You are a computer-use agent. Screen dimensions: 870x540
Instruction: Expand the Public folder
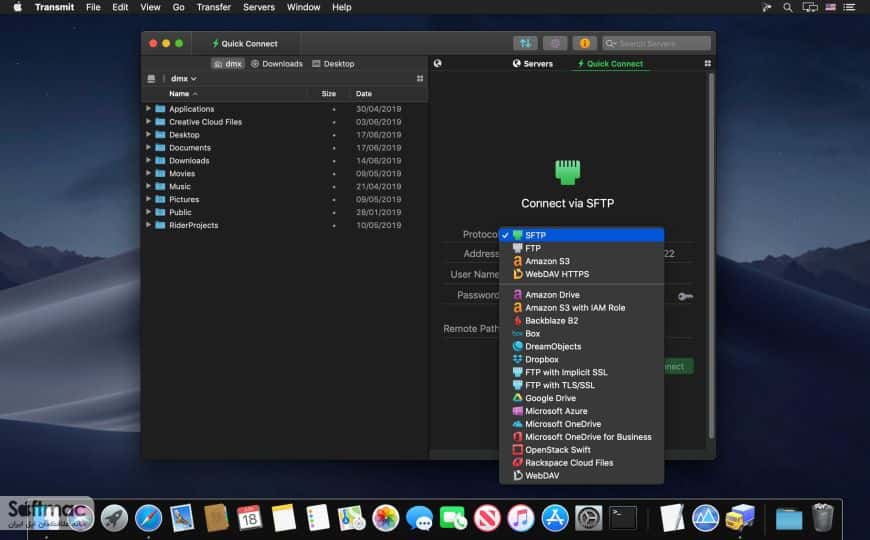tap(148, 211)
